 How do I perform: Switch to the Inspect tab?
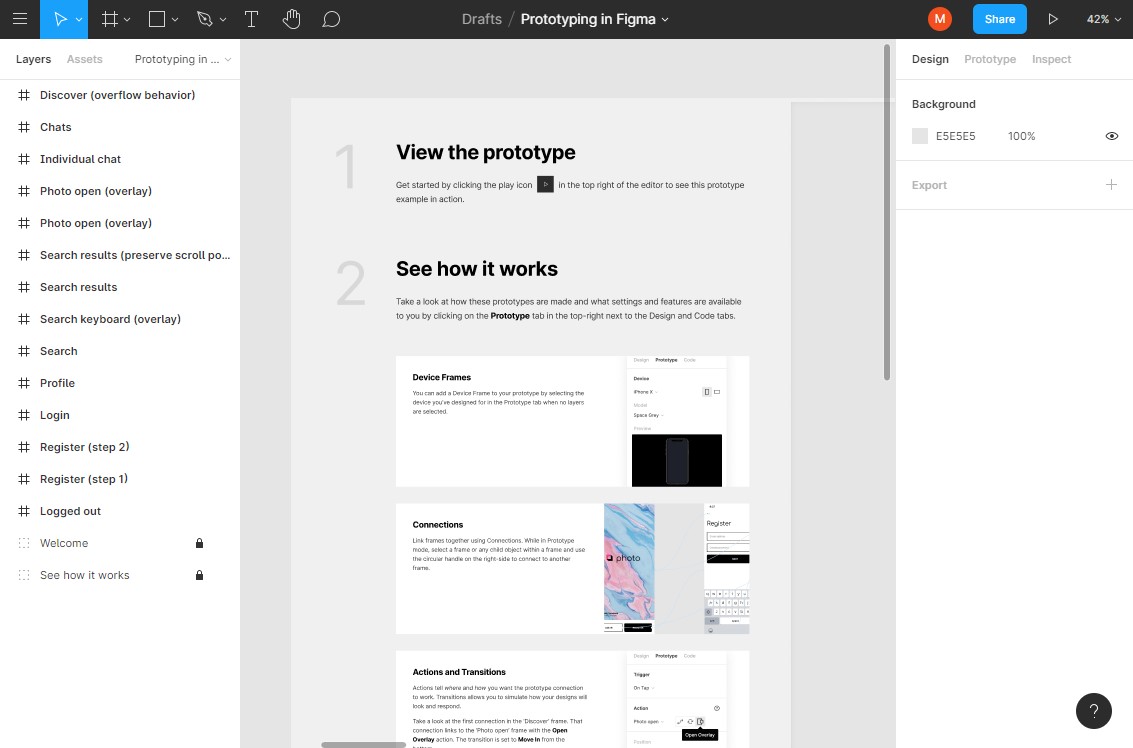point(1051,59)
